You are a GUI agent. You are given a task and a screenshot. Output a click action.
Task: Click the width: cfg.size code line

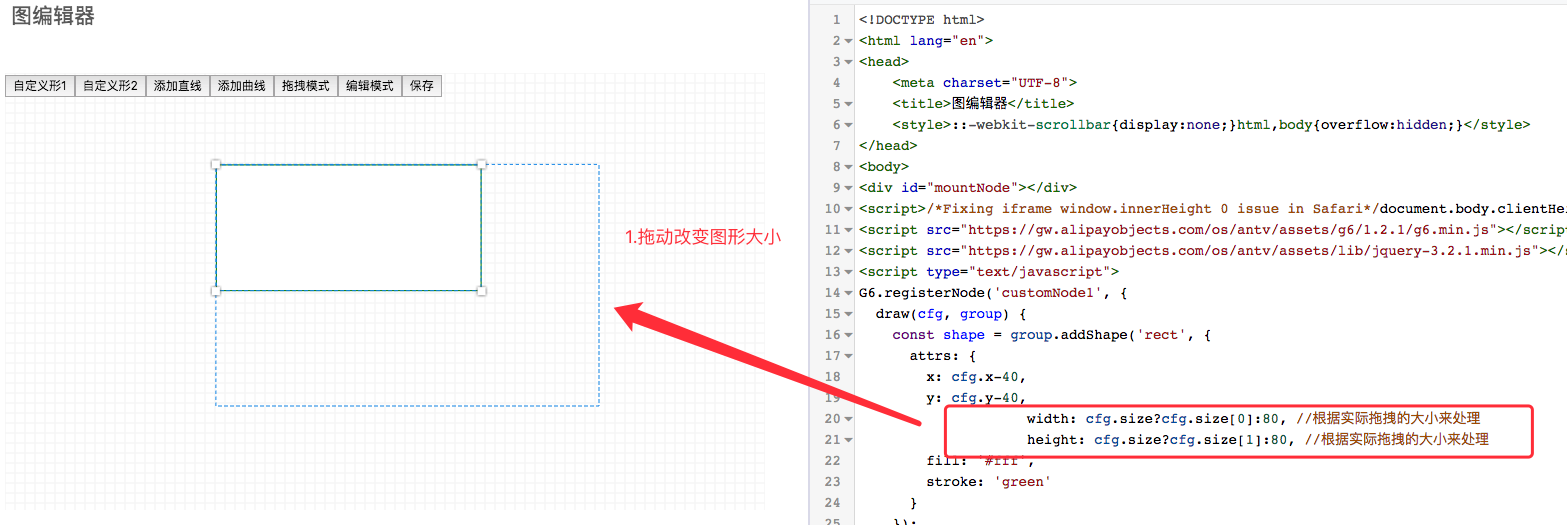(1253, 419)
